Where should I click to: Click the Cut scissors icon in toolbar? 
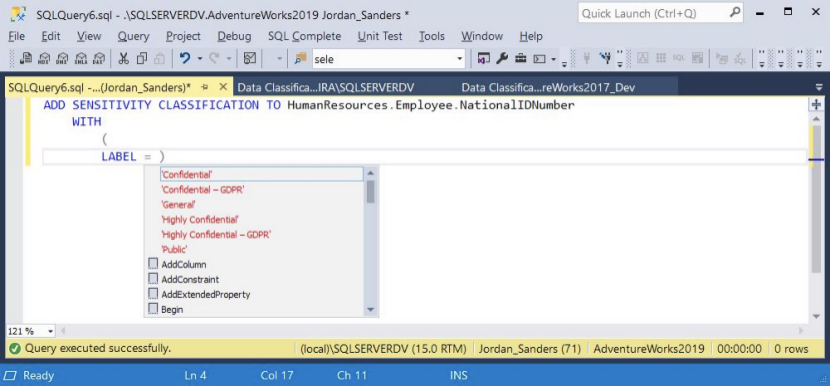[124, 58]
